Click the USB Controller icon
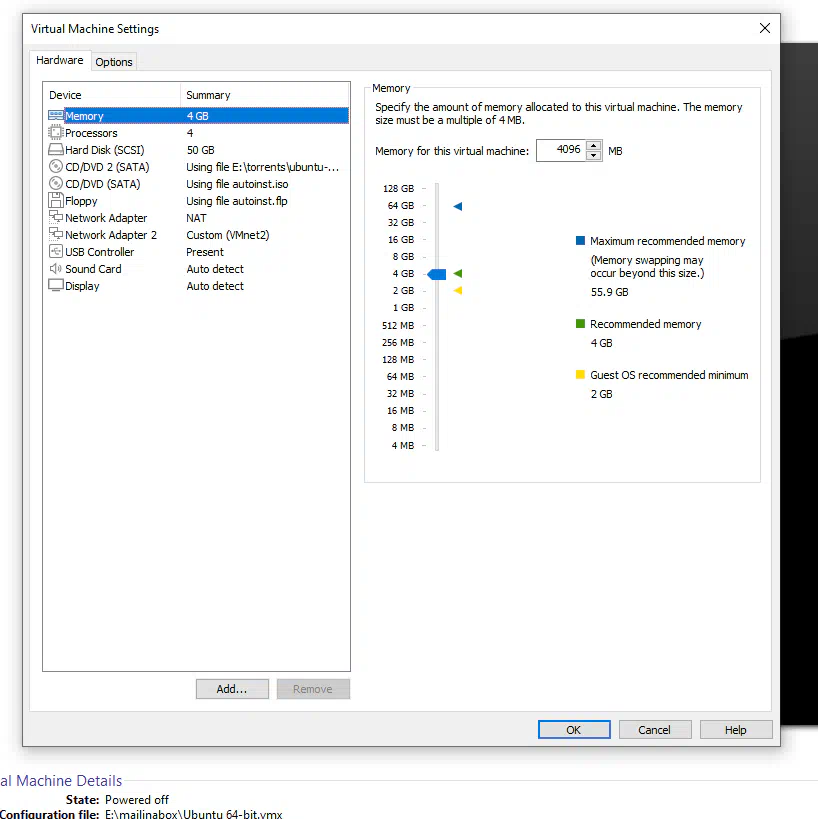The image size is (818, 819). pos(55,251)
